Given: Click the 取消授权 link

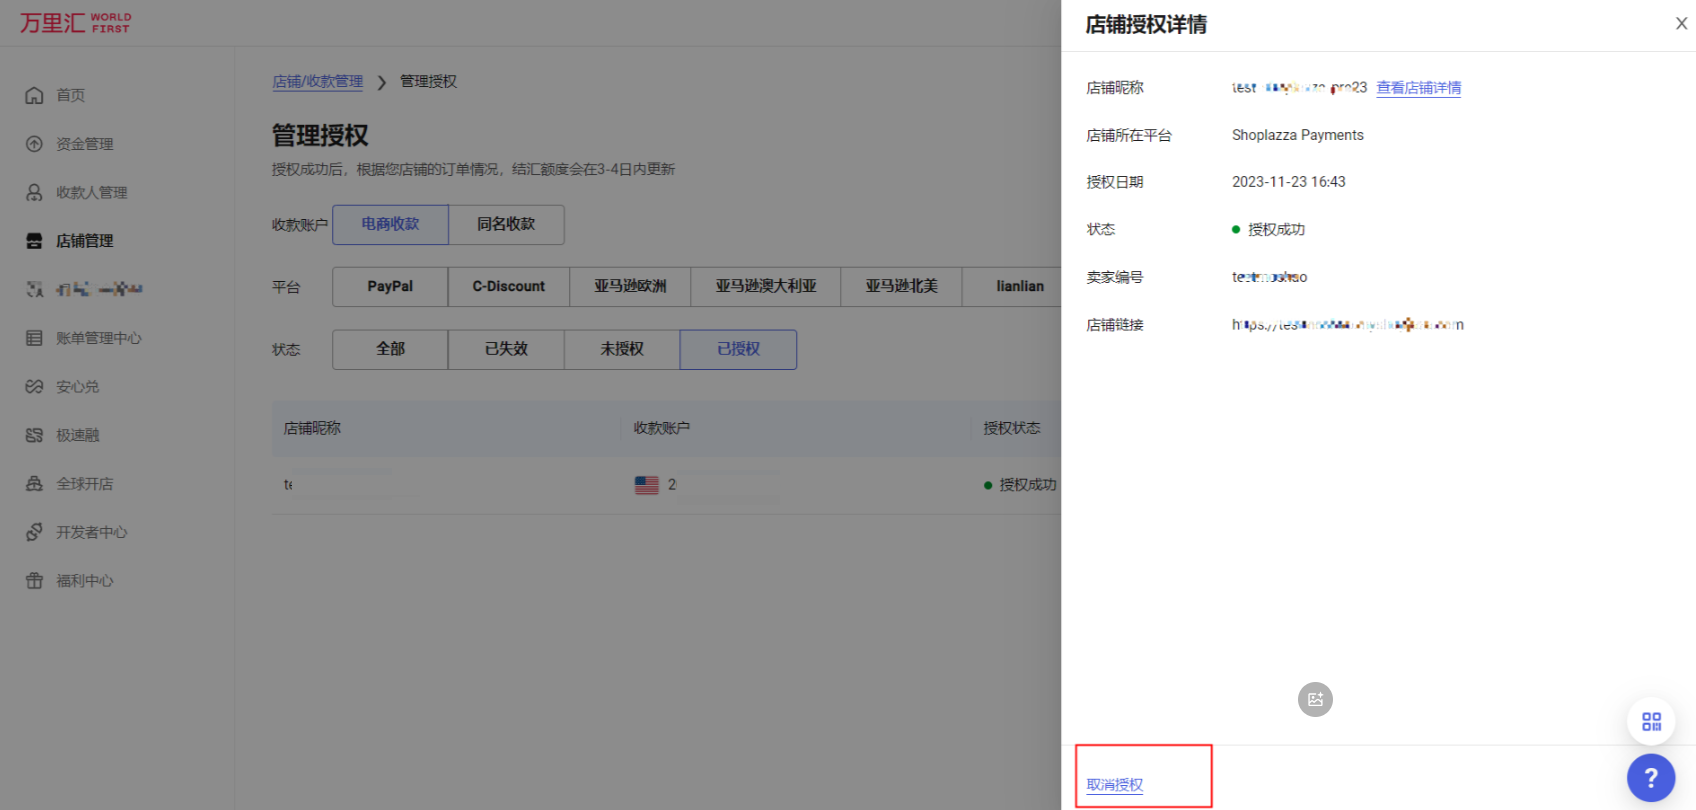Looking at the screenshot, I should pos(1114,785).
